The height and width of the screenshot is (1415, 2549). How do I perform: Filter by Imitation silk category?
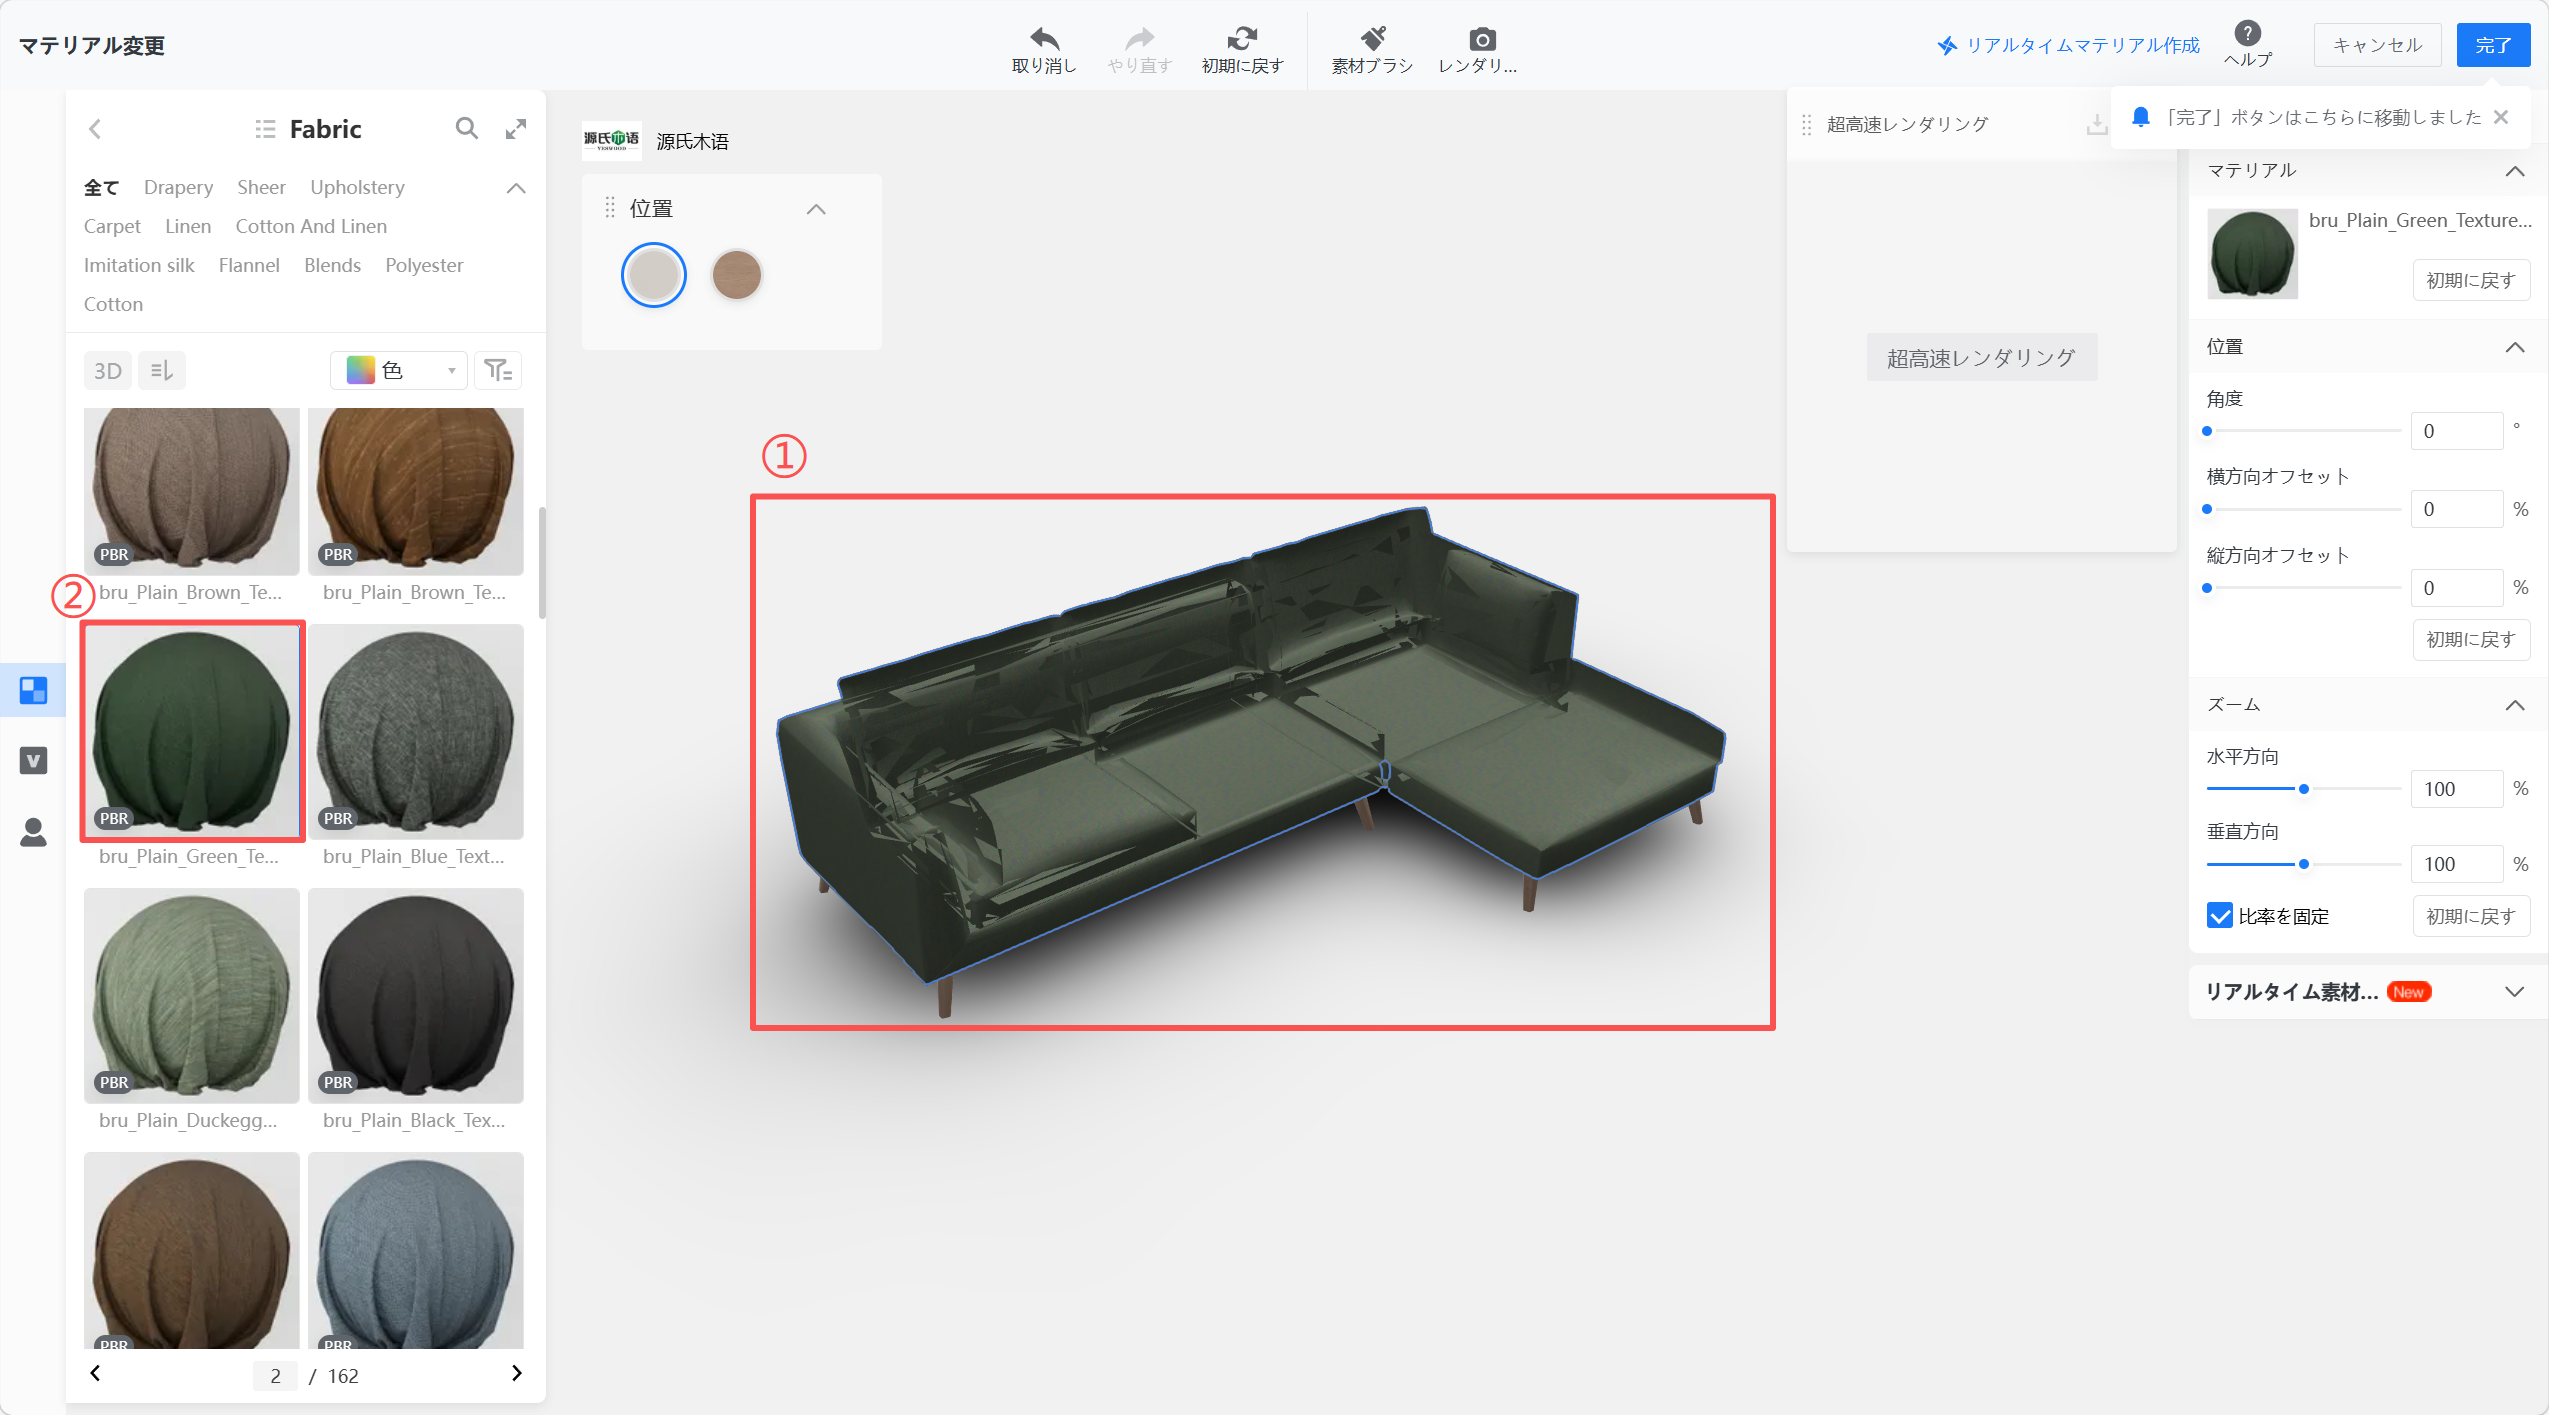tap(139, 265)
